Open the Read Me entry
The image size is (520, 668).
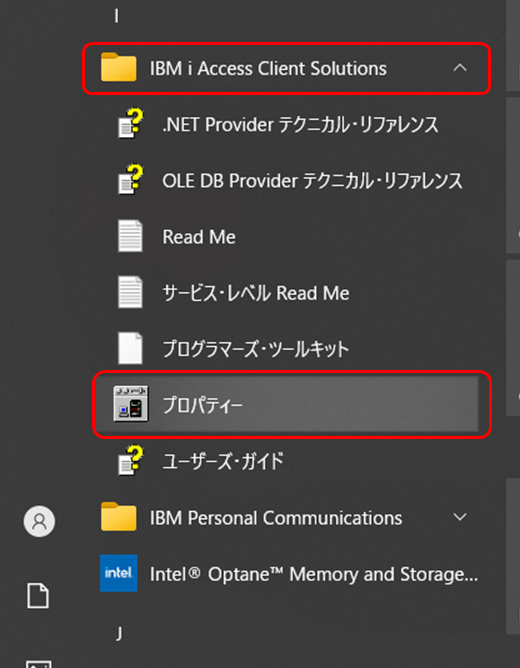pos(199,237)
